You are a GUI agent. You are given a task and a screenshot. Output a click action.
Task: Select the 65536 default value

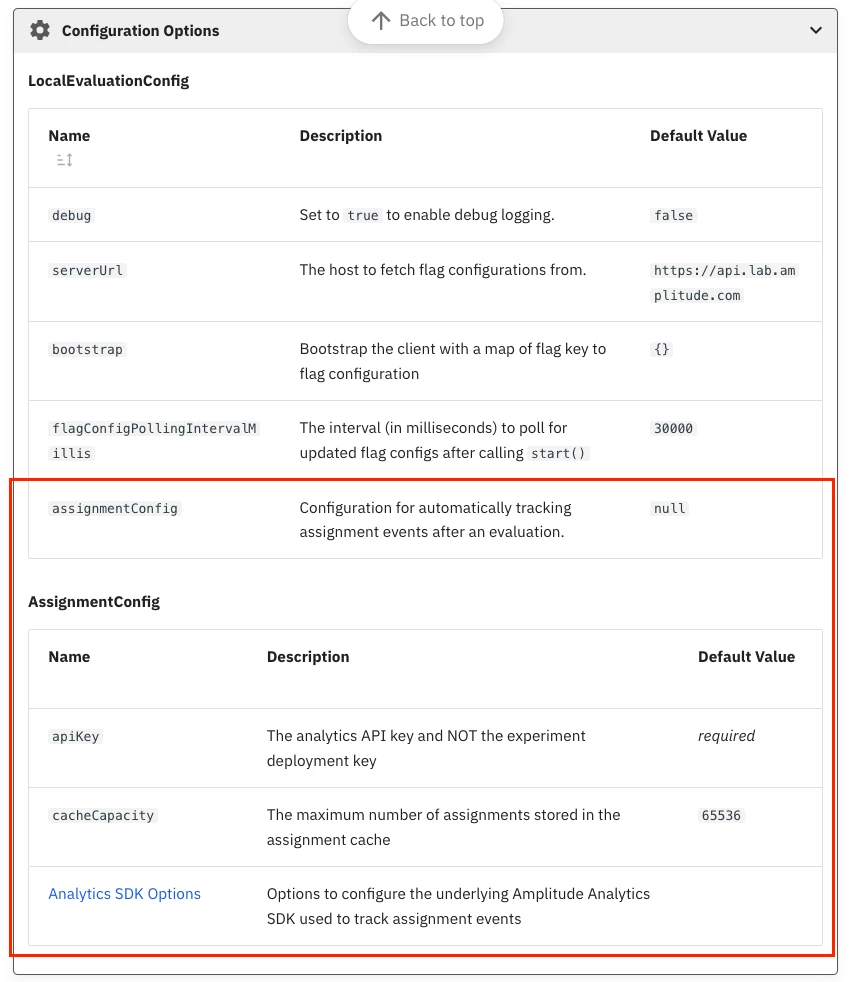[x=721, y=815]
